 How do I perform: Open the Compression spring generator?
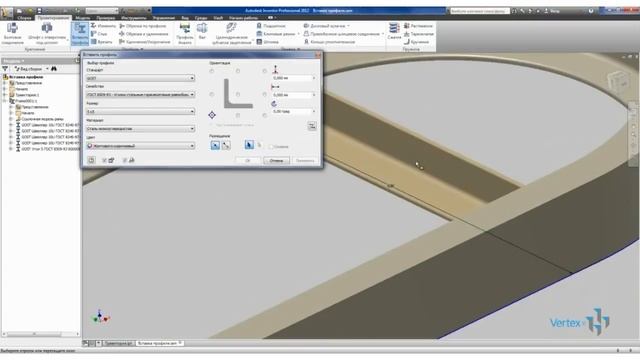394,31
